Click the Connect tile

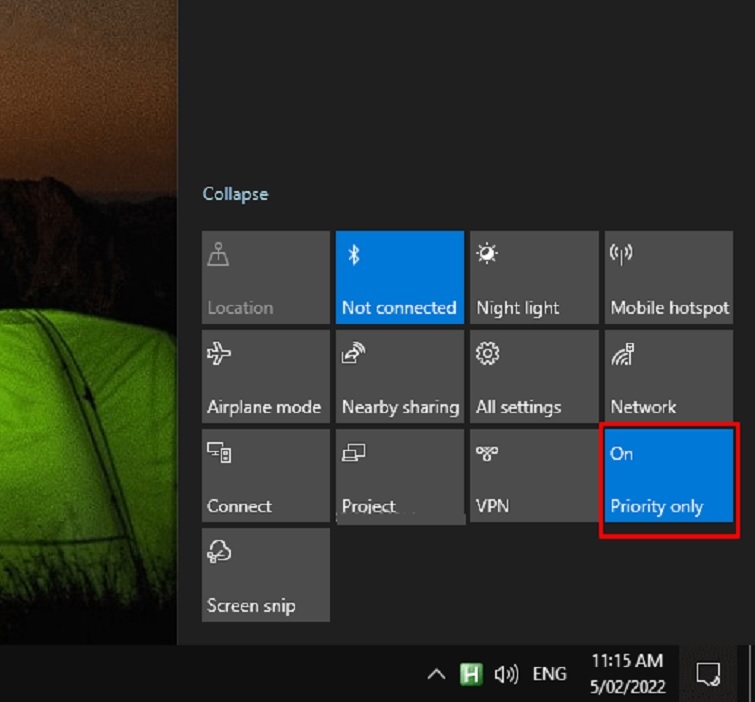(x=265, y=475)
